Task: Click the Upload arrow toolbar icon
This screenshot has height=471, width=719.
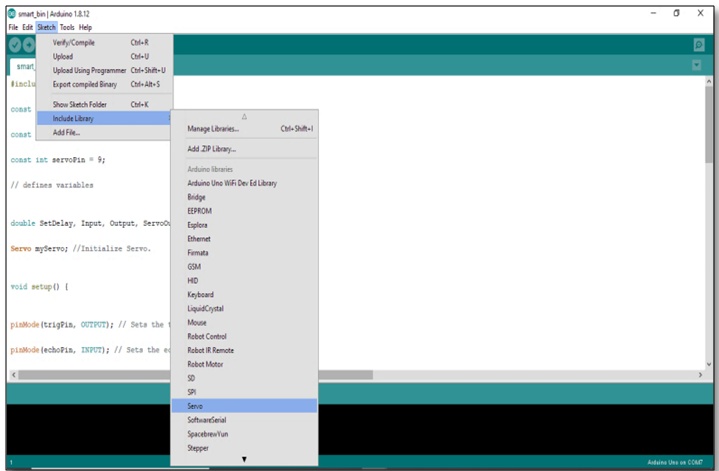Action: click(29, 44)
